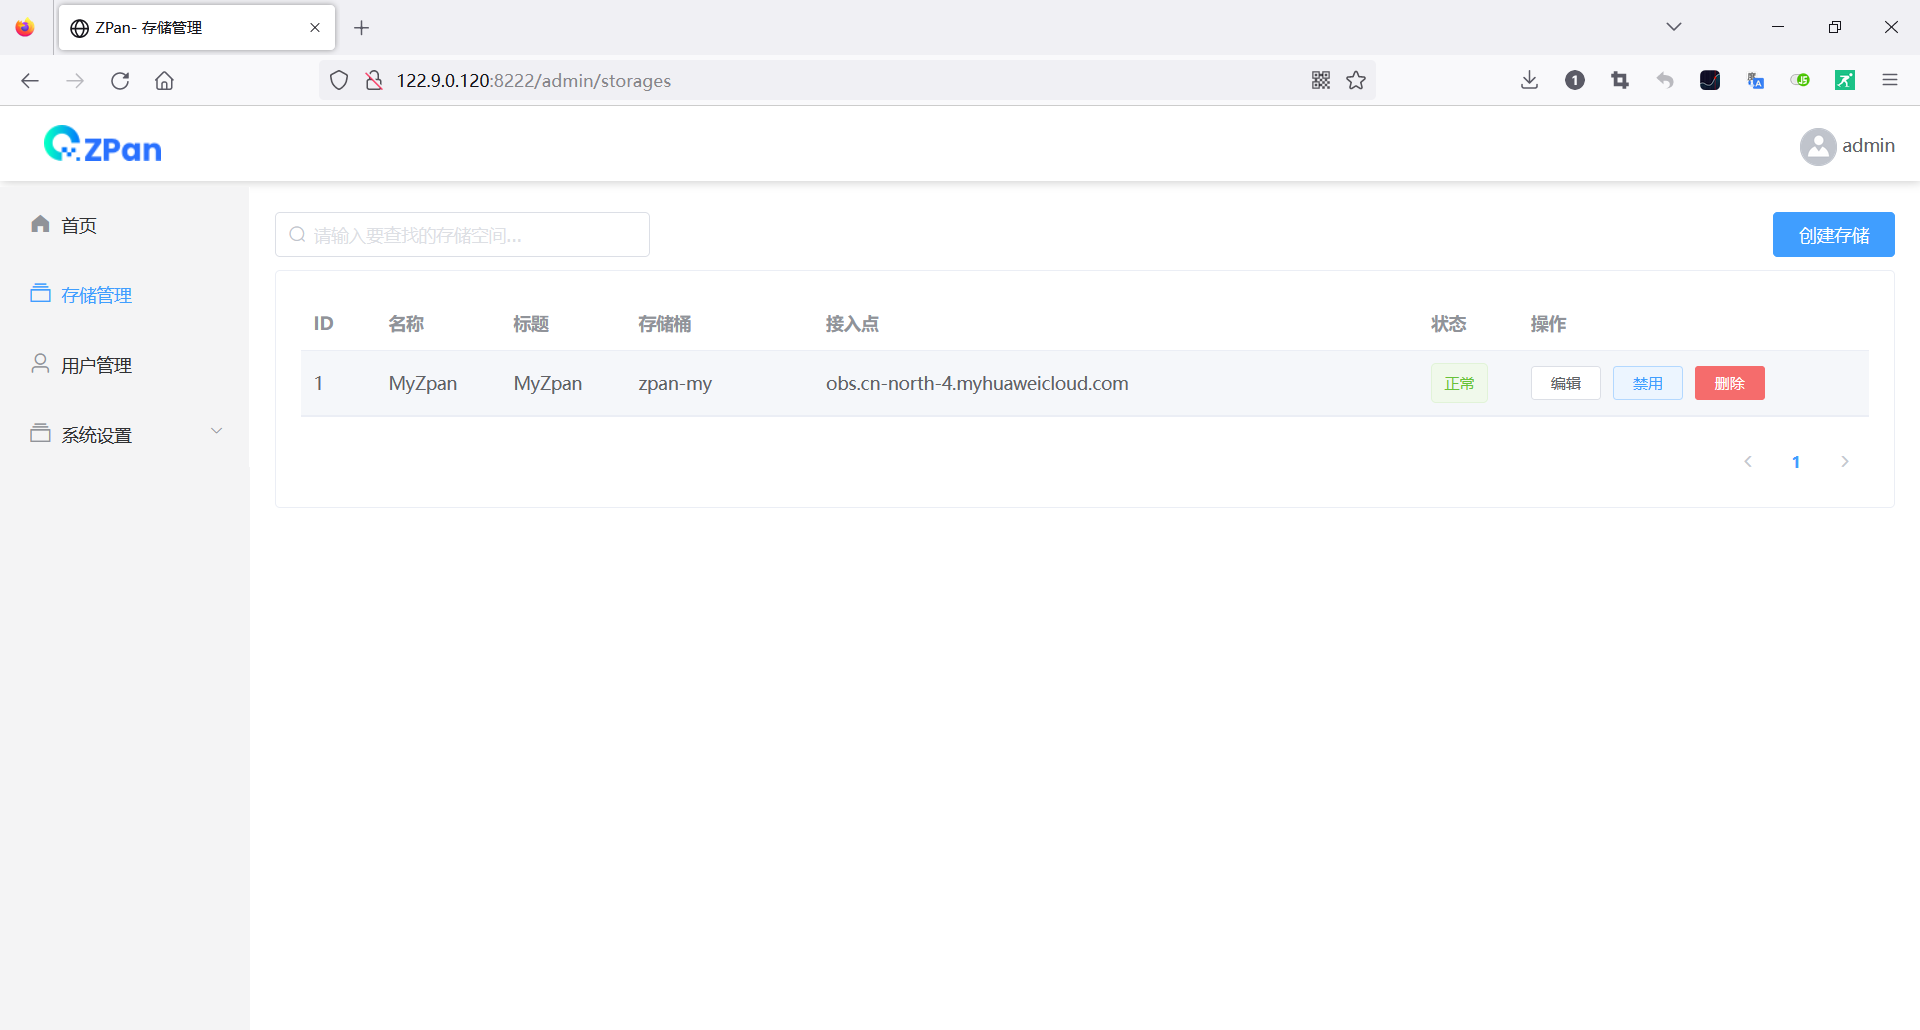
Task: Click the green arrow extension icon
Action: point(1845,81)
